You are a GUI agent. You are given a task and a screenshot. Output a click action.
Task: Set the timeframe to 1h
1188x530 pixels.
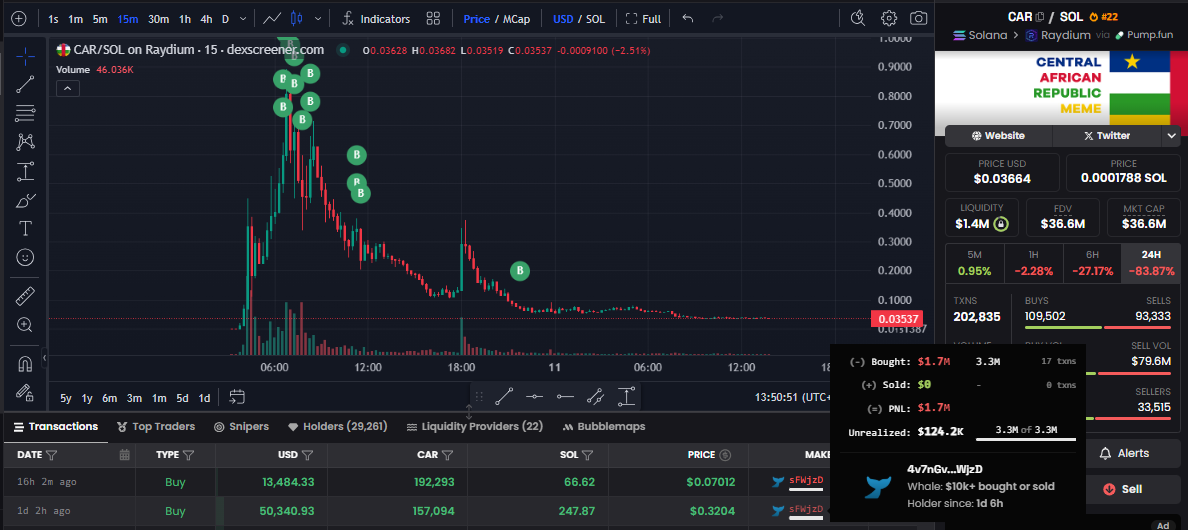[x=185, y=19]
